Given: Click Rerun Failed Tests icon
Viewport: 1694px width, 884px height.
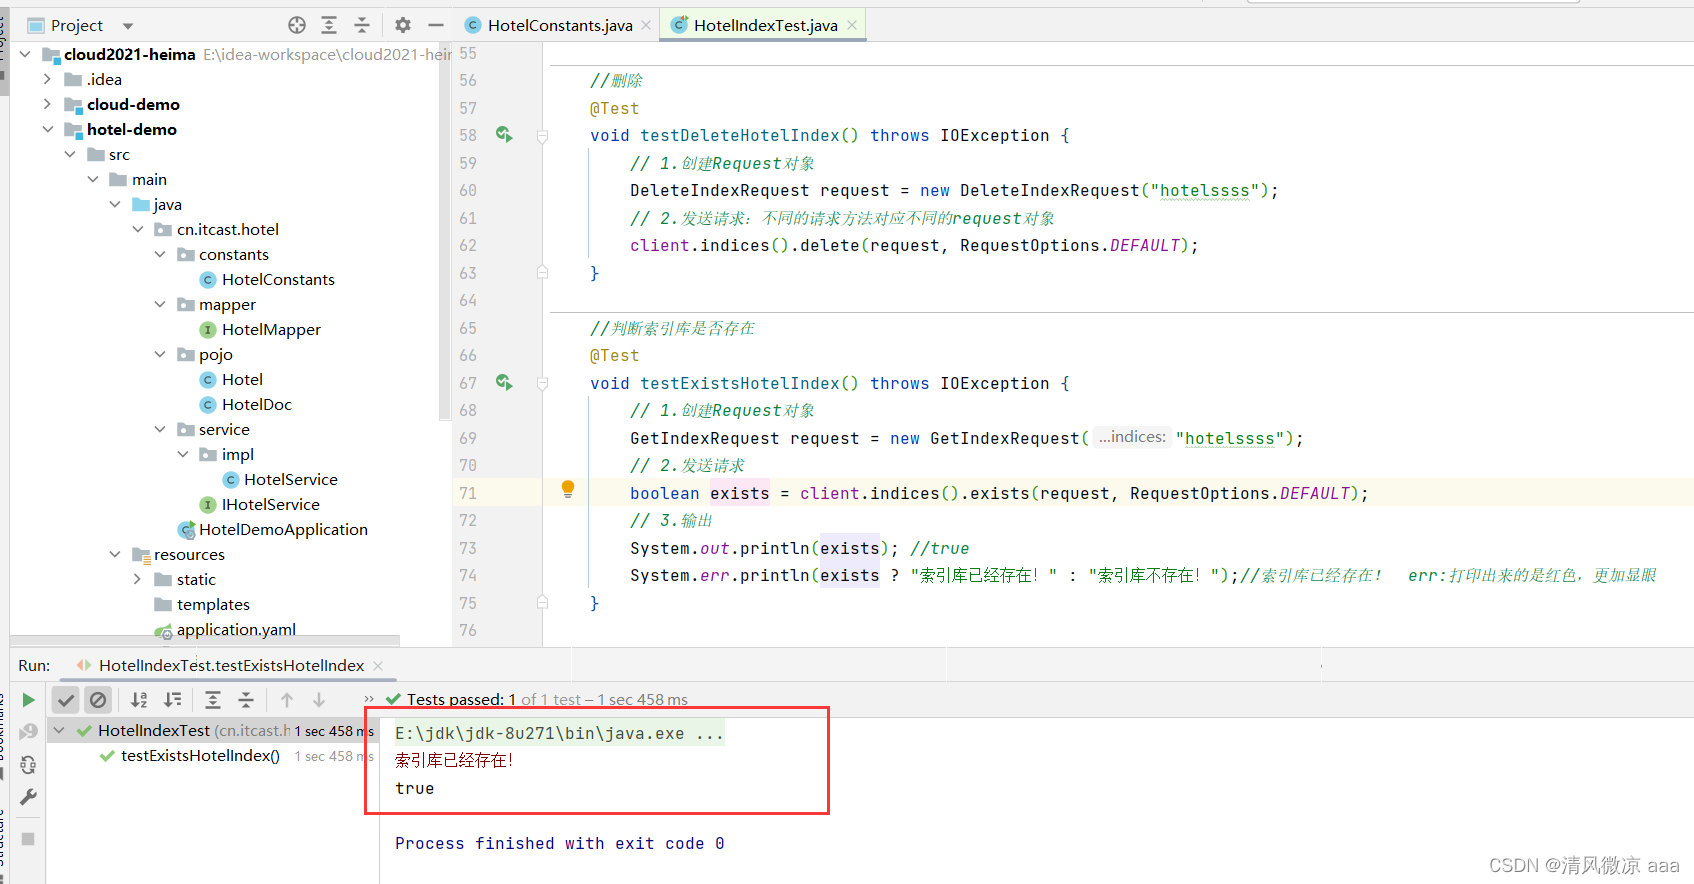Looking at the screenshot, I should [x=29, y=732].
